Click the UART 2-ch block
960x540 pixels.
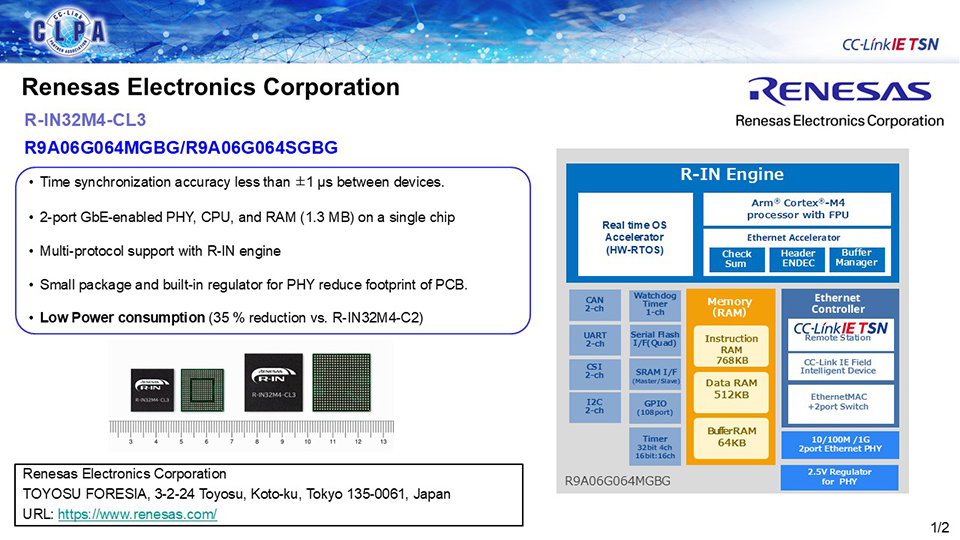pyautogui.click(x=594, y=339)
